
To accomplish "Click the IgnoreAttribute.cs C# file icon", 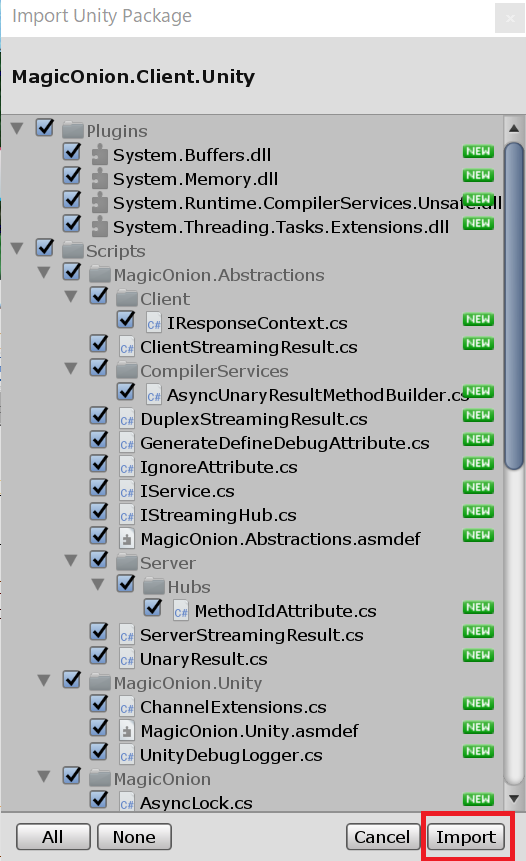I will (x=127, y=467).
